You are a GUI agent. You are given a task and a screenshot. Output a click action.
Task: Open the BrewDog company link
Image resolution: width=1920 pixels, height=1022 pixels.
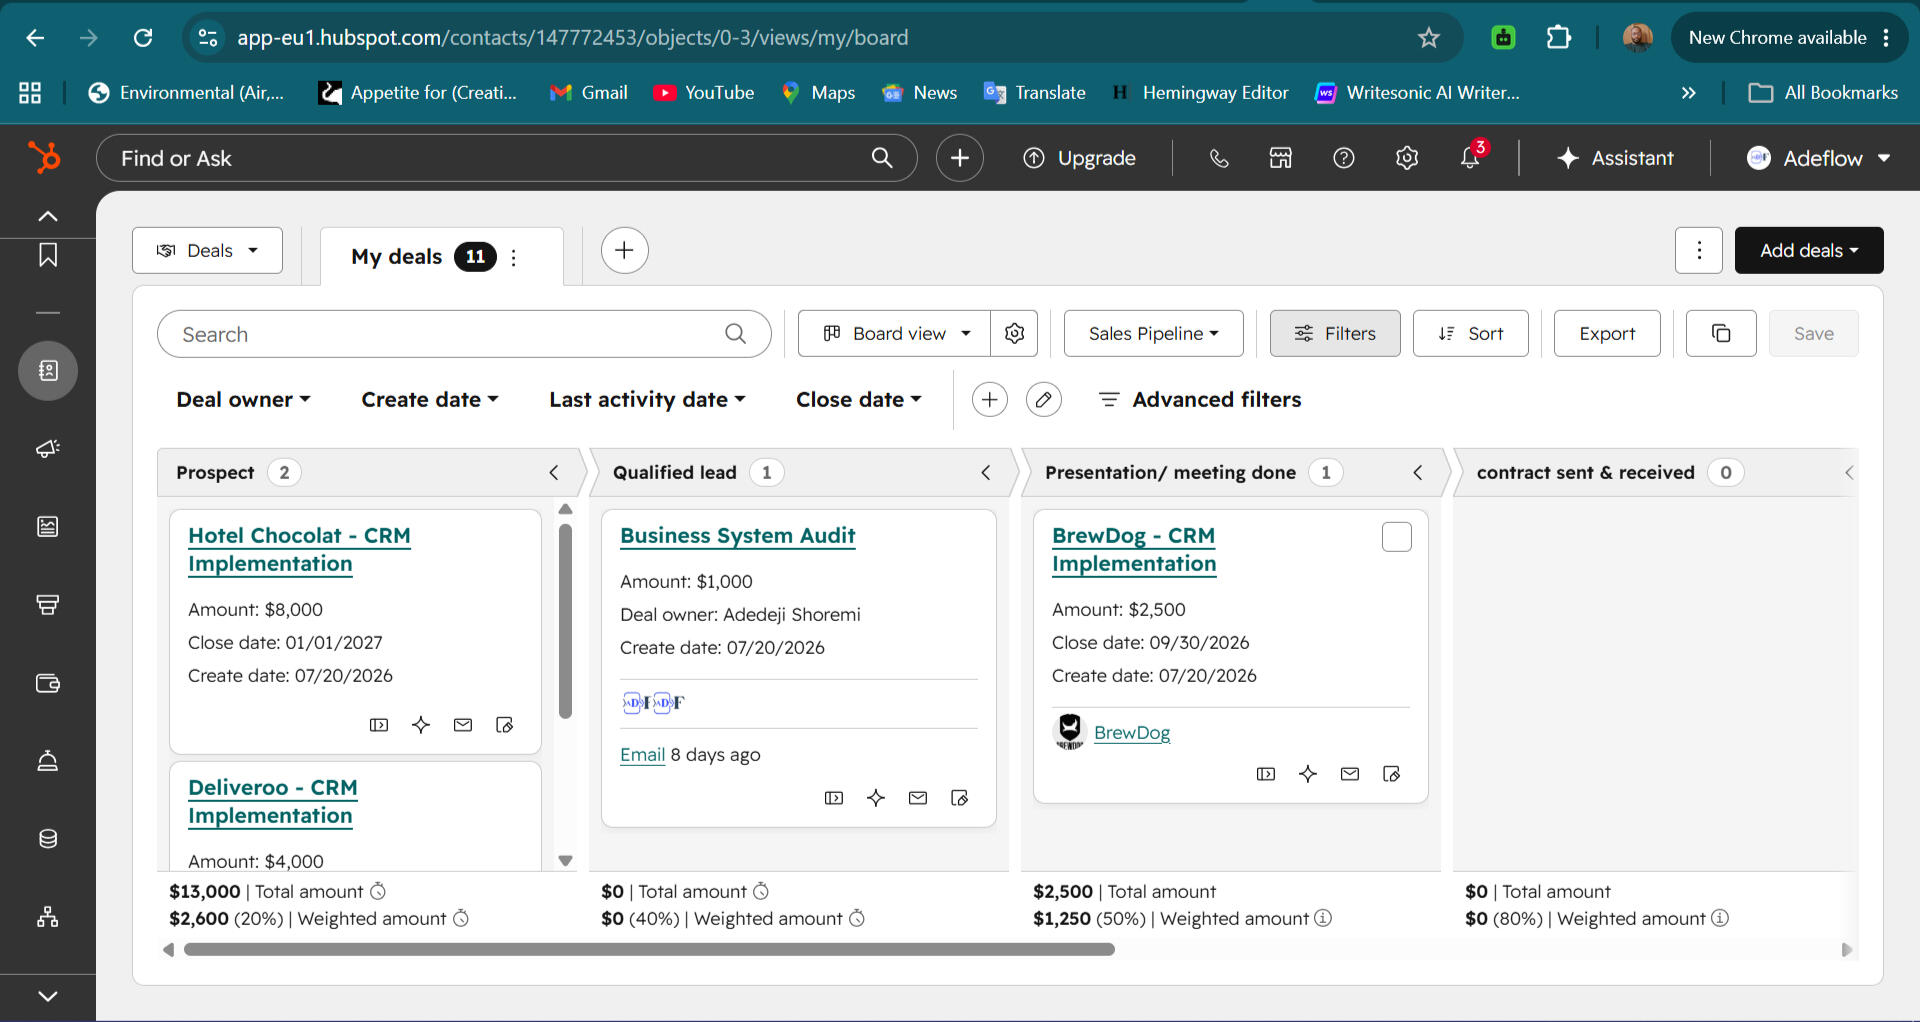pos(1132,732)
